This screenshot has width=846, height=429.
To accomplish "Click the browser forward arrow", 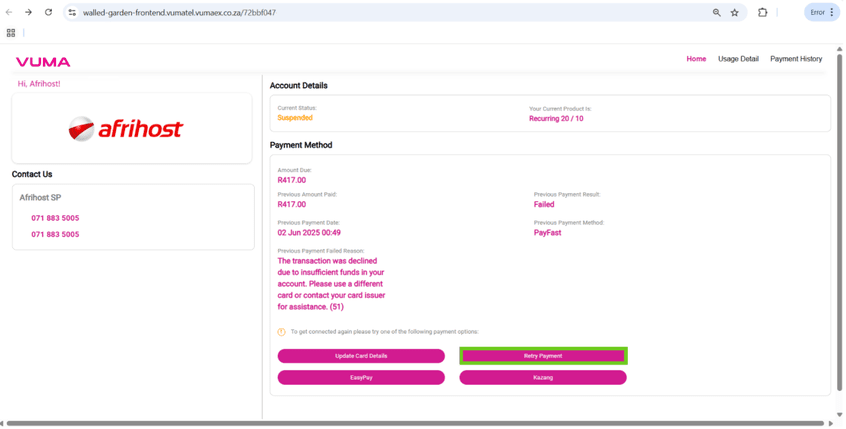I will (x=28, y=13).
